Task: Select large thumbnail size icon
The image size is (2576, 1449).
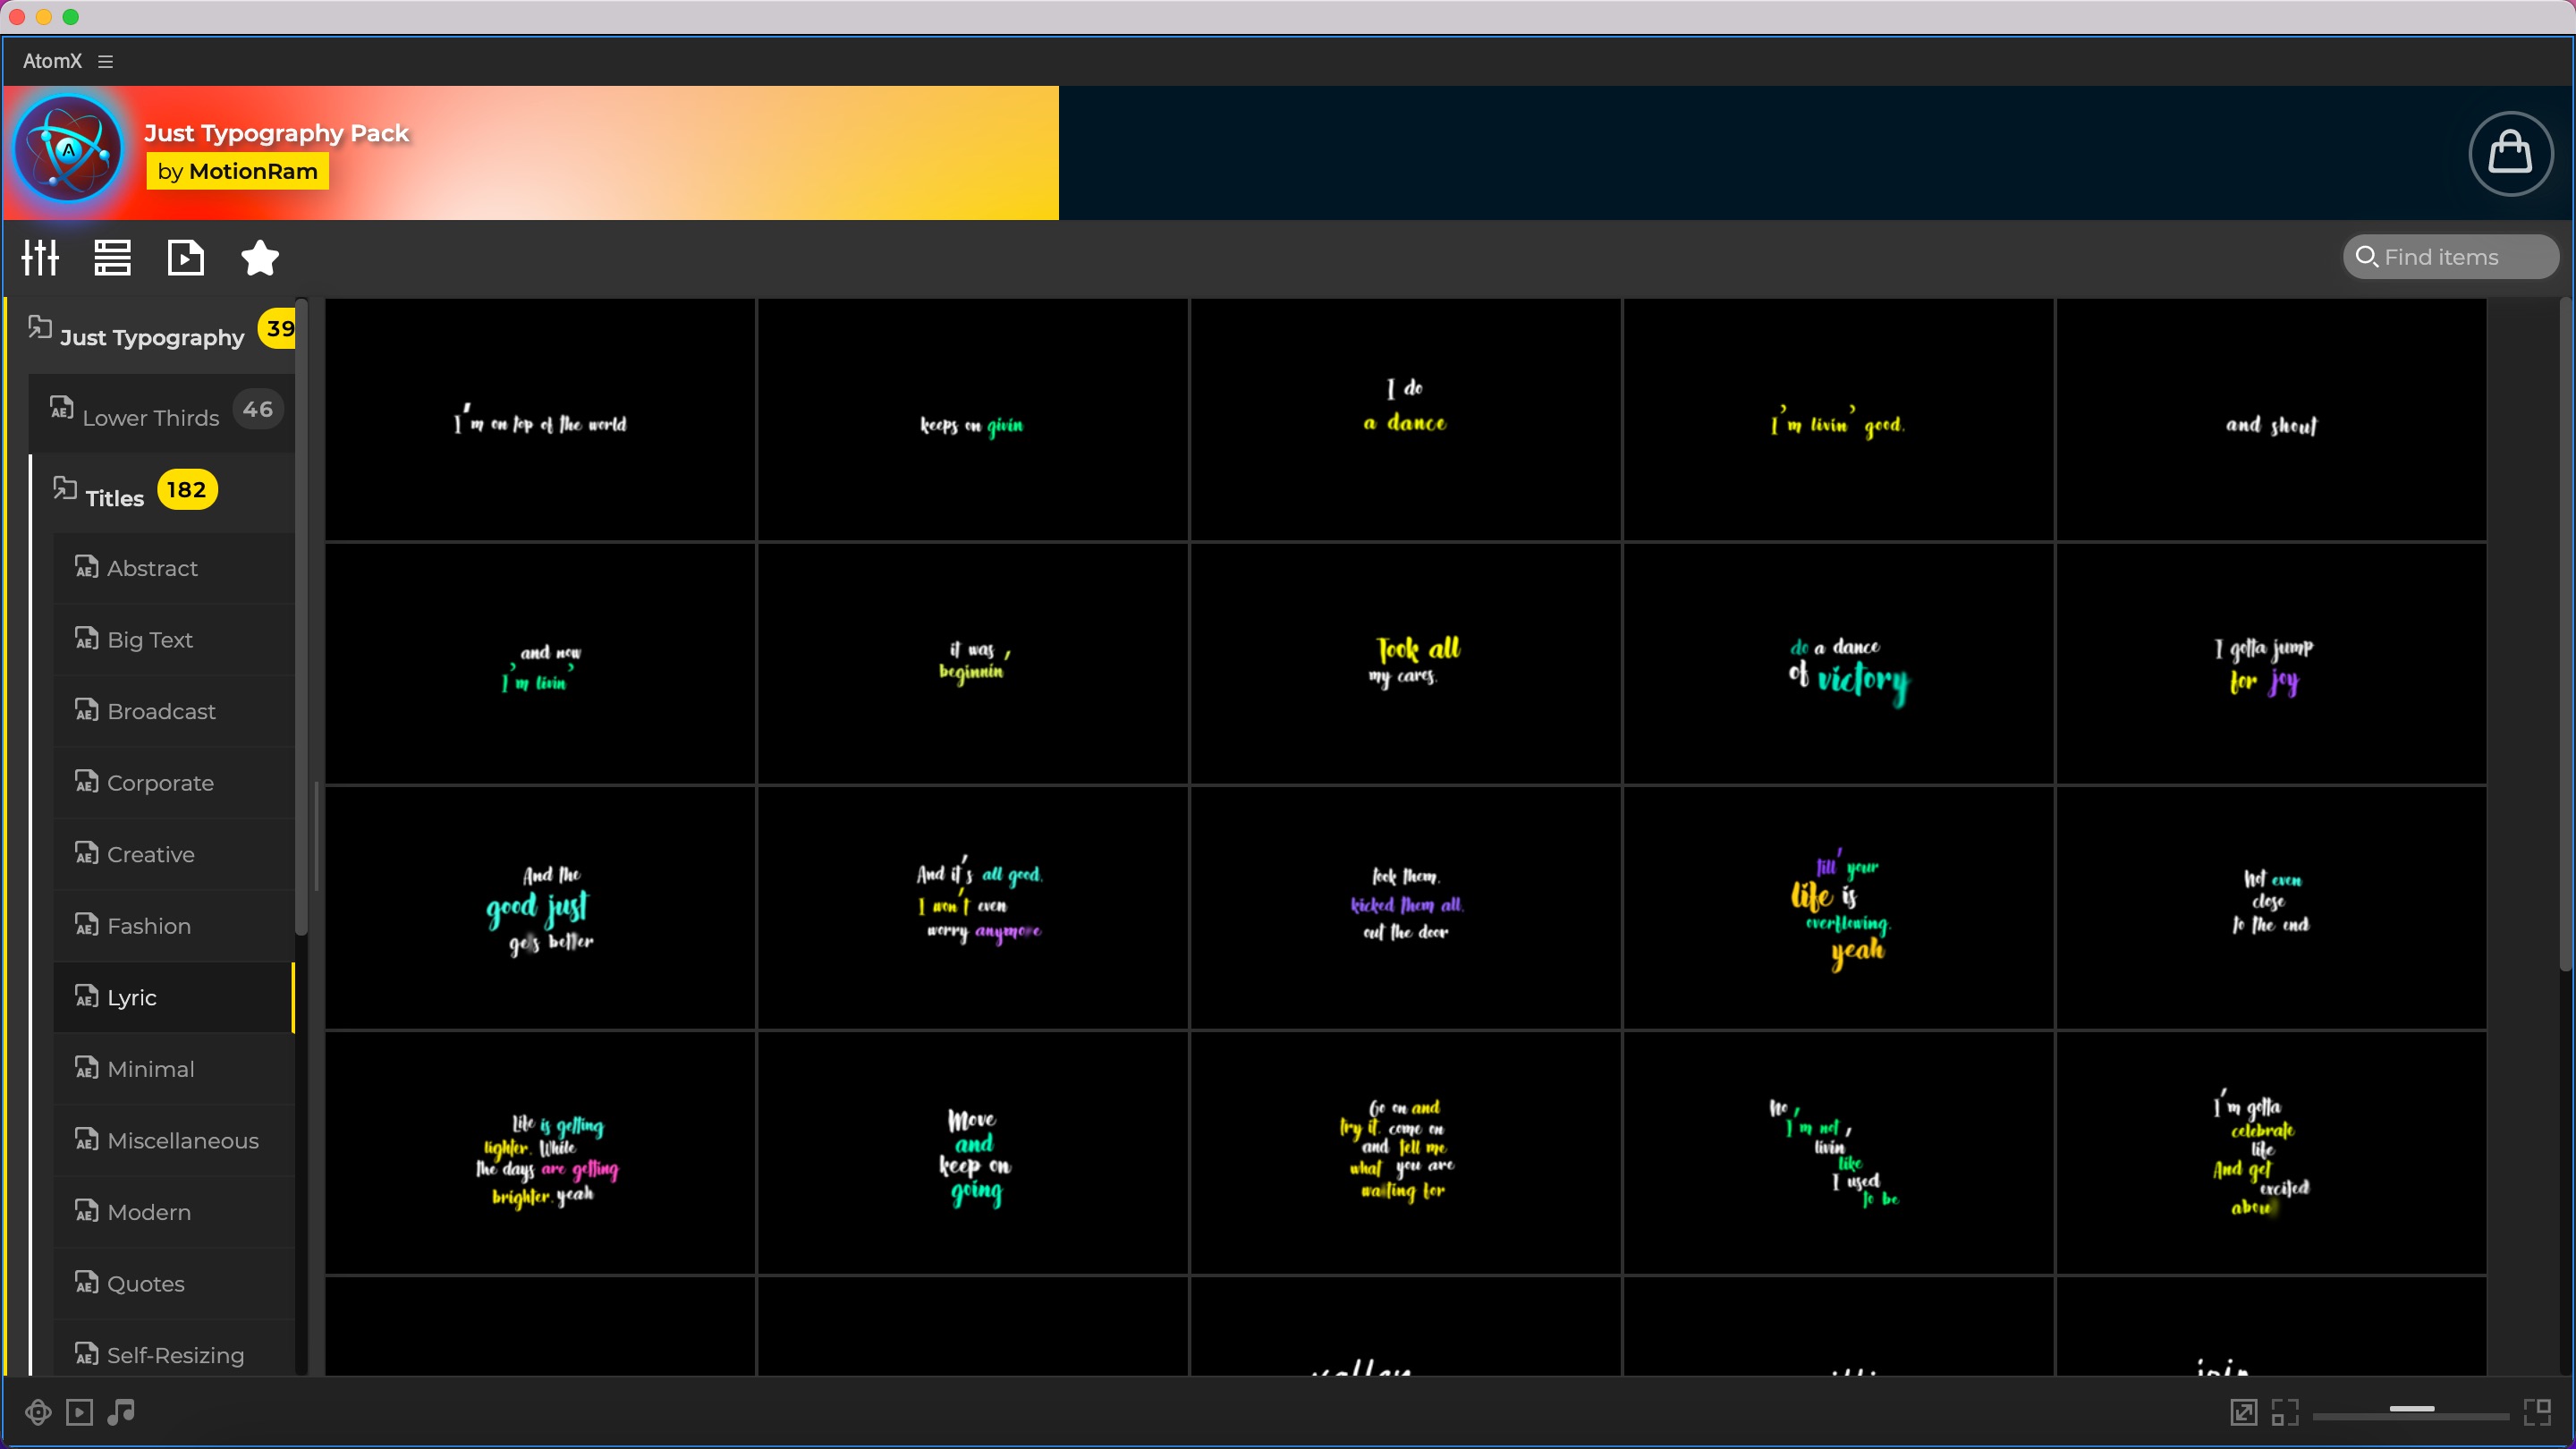Action: pos(2537,1412)
